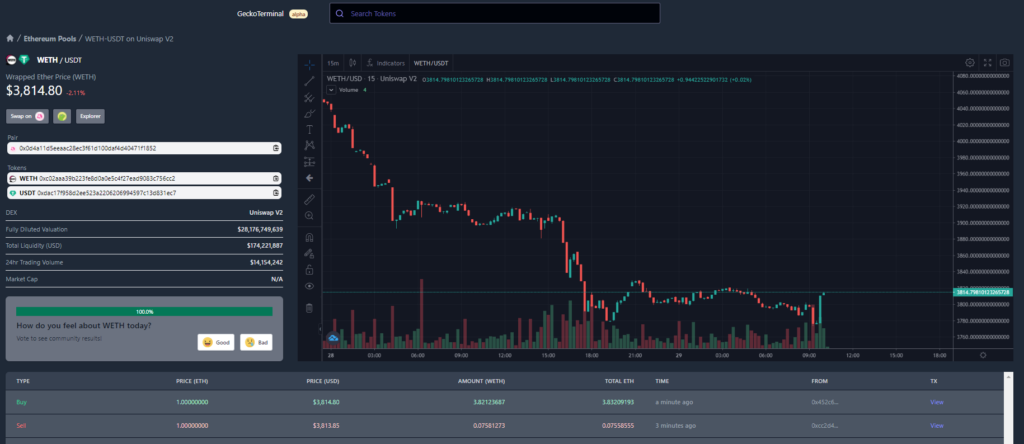Select the trend line drawing tool
The image size is (1024, 444).
tap(310, 80)
